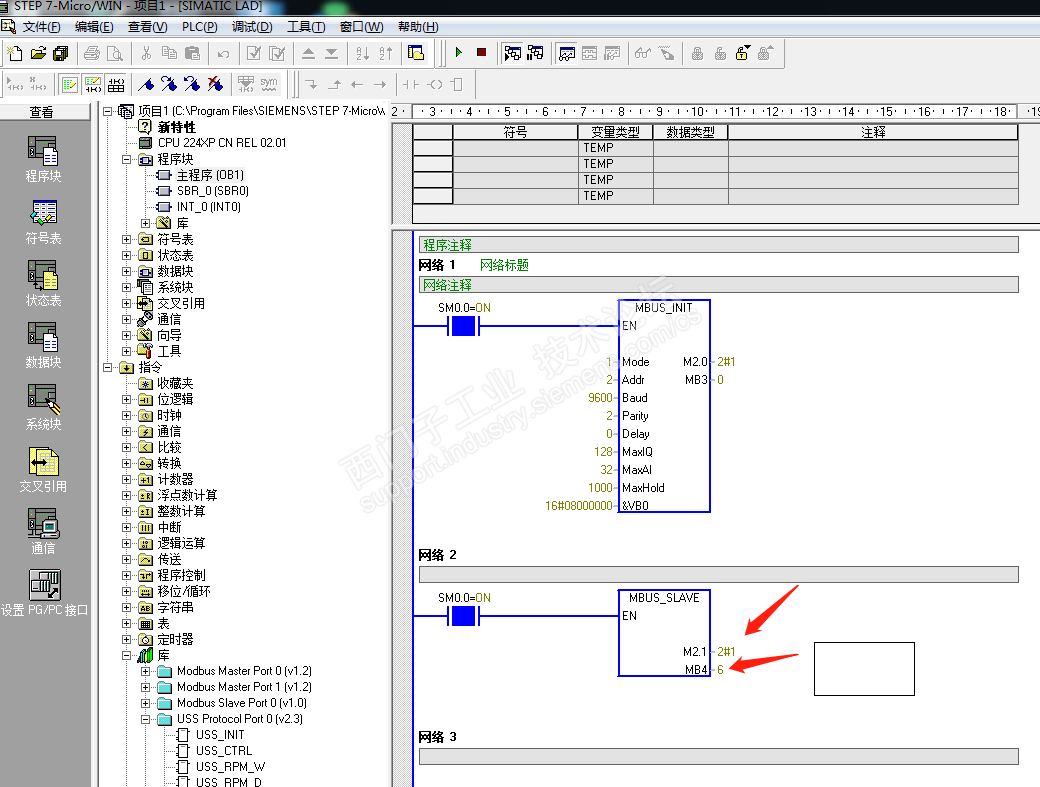Click the 查看 navigation bar header
Image resolution: width=1040 pixels, height=787 pixels.
[44, 112]
